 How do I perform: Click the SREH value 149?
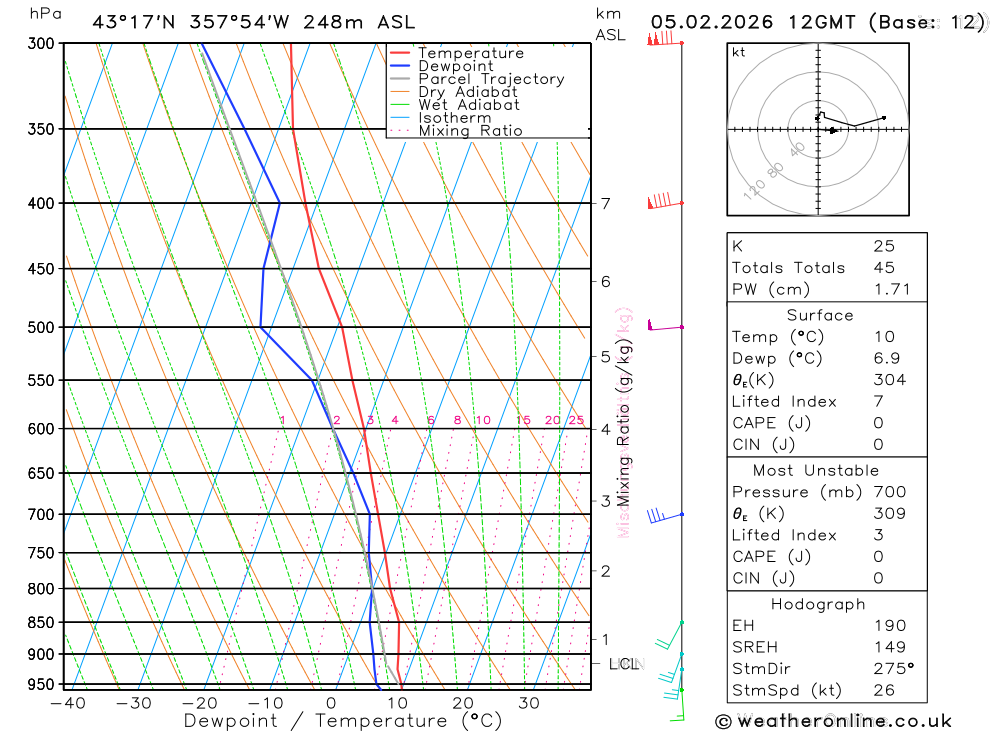point(890,648)
